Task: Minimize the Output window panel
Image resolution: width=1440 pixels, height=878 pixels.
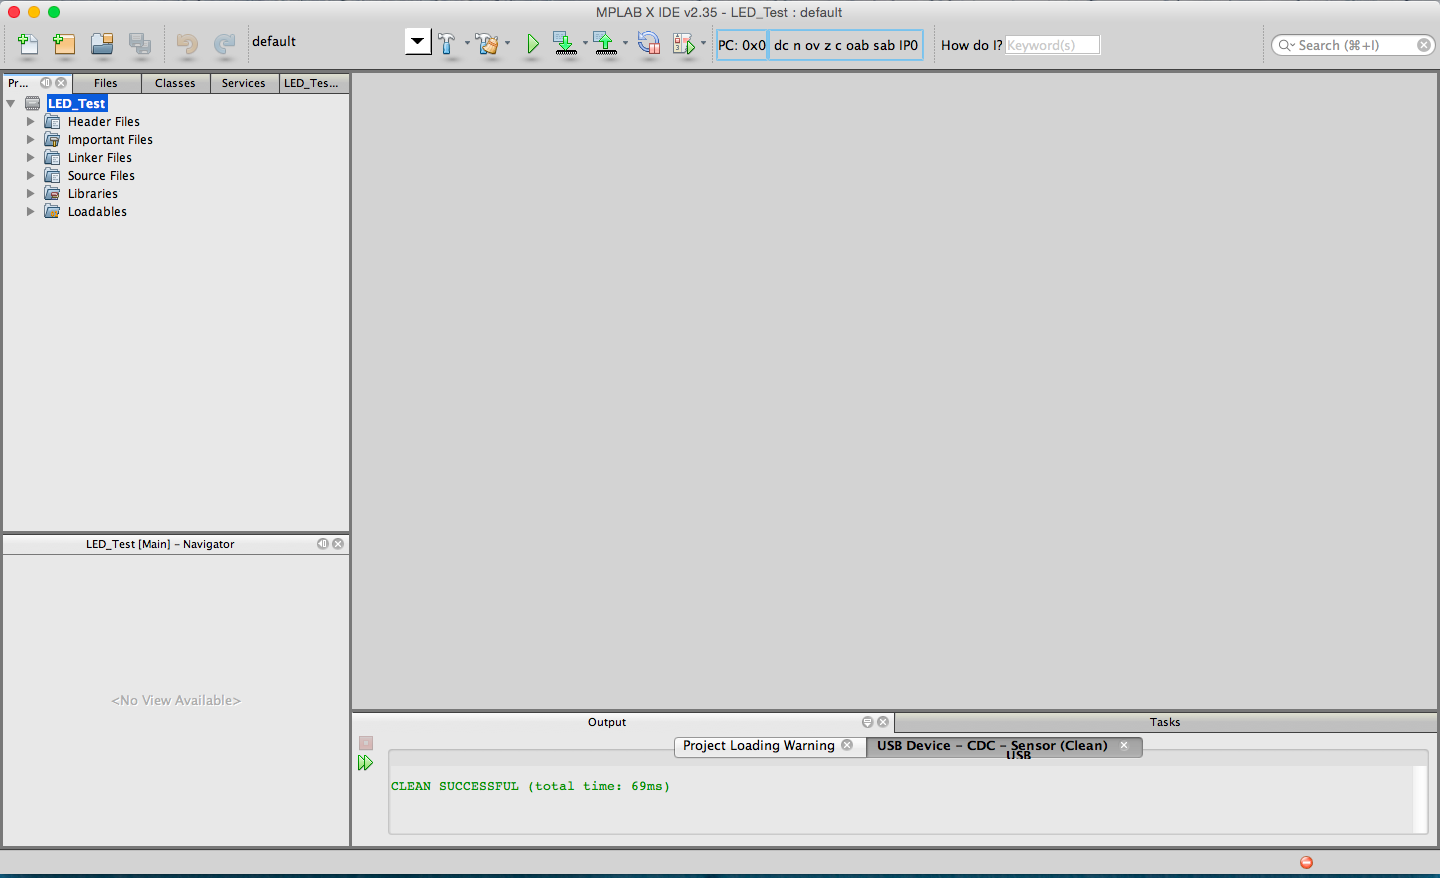Action: (x=867, y=722)
